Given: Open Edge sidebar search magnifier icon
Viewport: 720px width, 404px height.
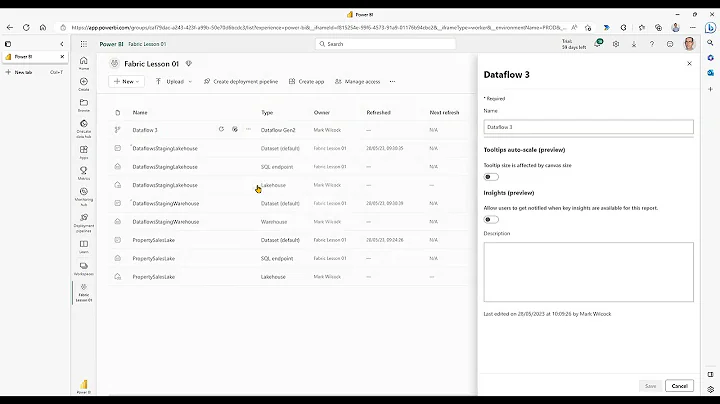Looking at the screenshot, I should coord(710,43).
